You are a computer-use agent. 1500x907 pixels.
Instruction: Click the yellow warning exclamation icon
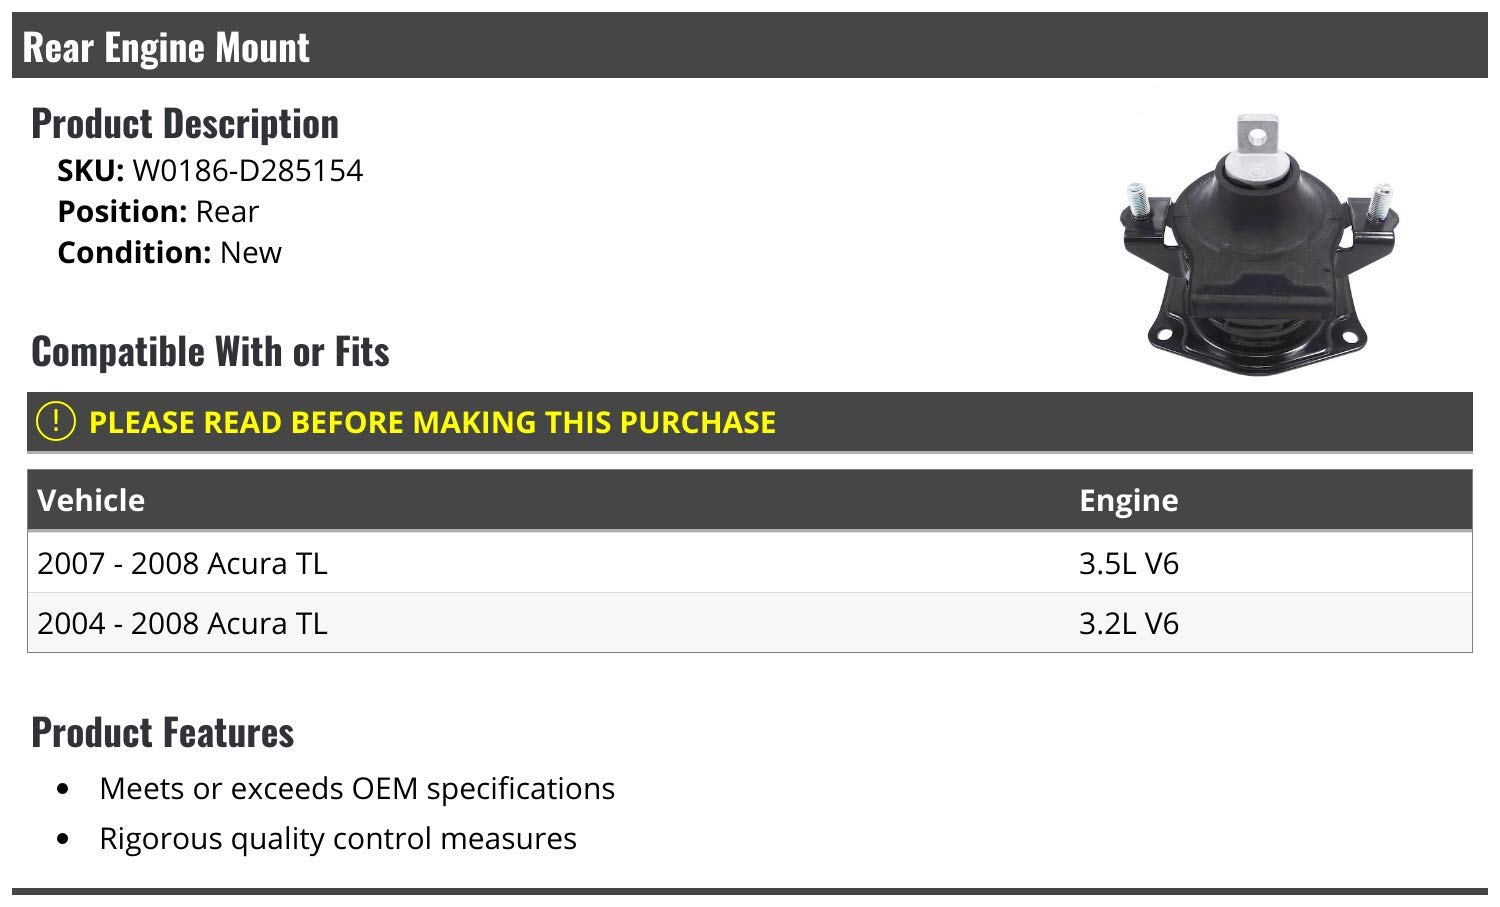(56, 421)
